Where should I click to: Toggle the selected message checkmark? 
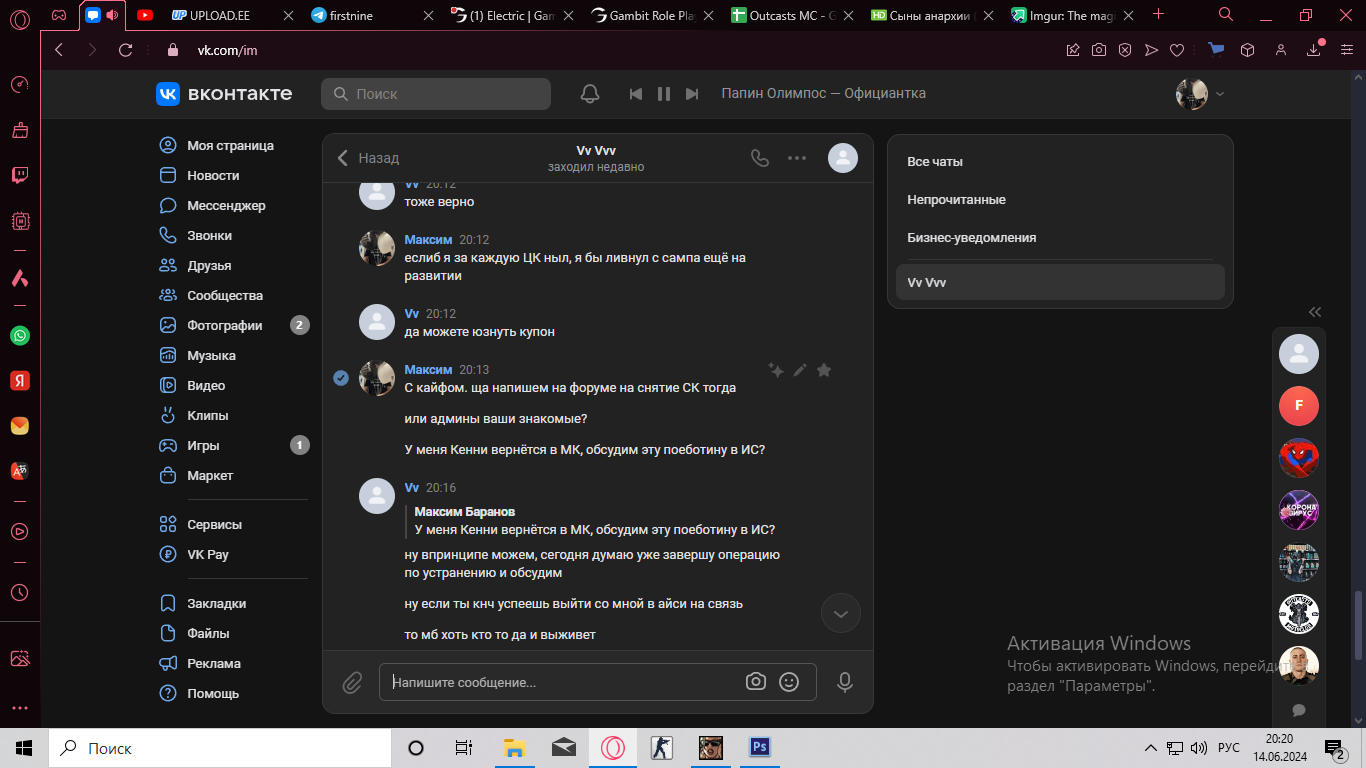click(341, 378)
